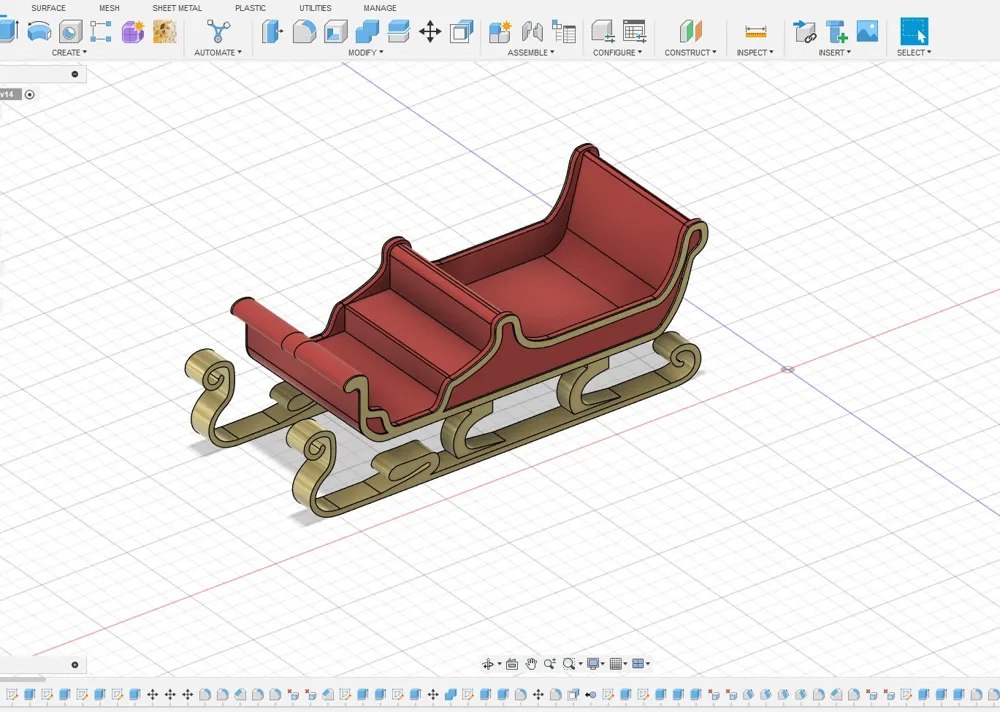
Task: Expand the CONFIGURE dropdown menu
Action: [617, 52]
